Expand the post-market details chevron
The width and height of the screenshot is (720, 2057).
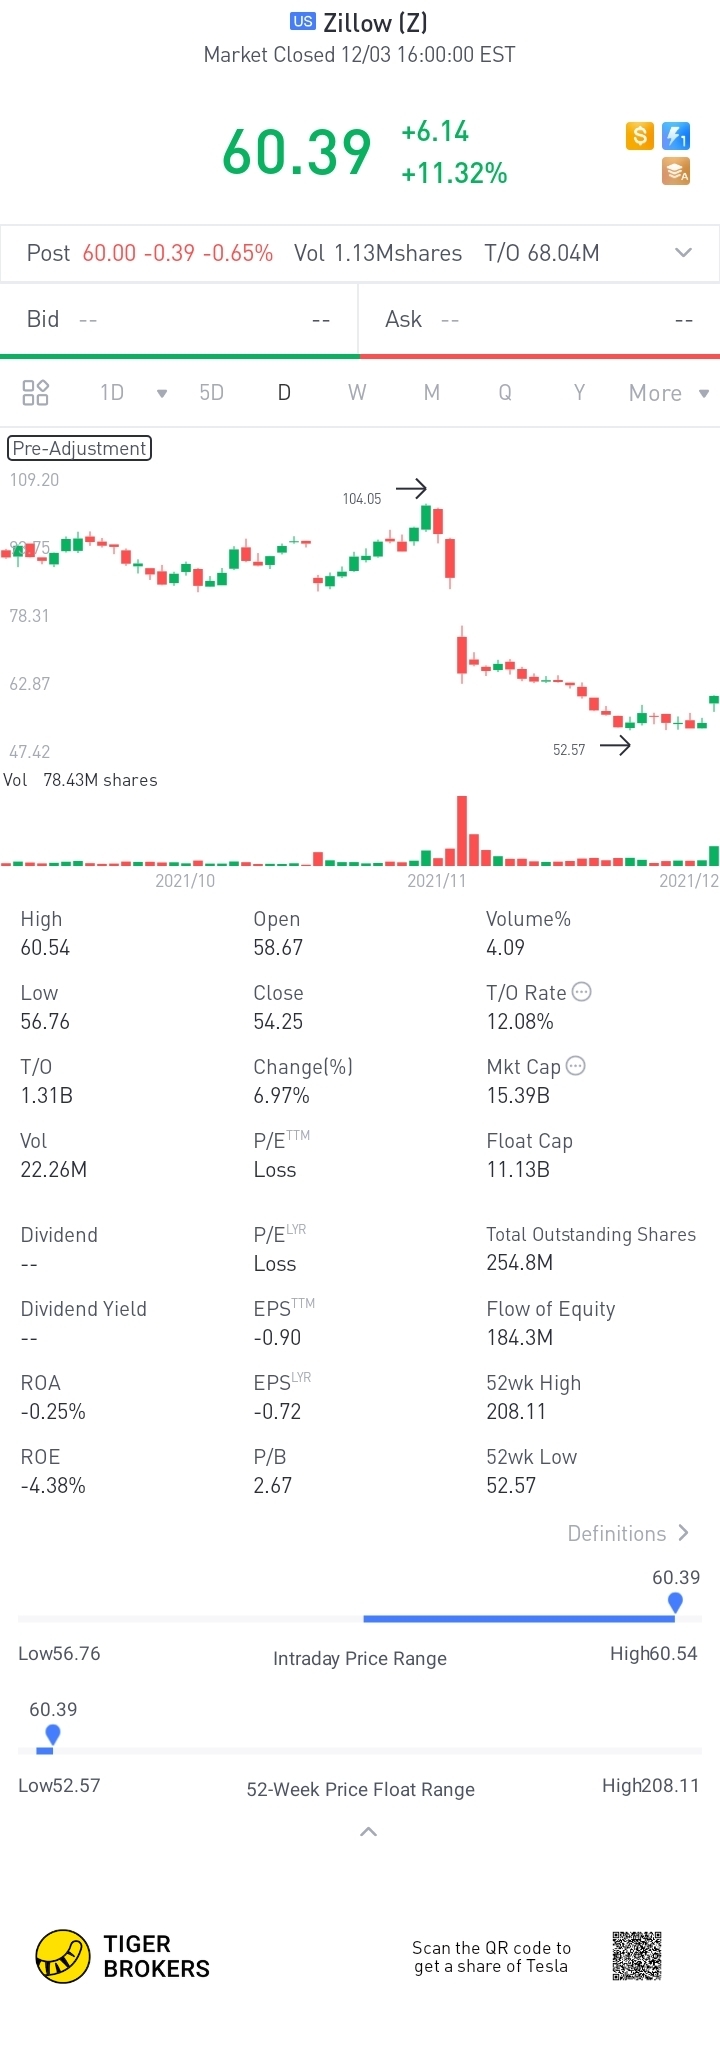pyautogui.click(x=684, y=253)
